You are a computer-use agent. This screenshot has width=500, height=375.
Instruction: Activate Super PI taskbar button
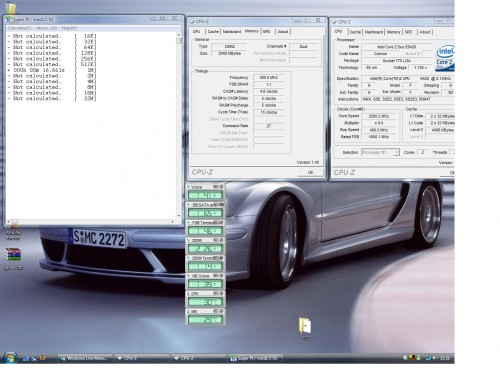[256, 358]
